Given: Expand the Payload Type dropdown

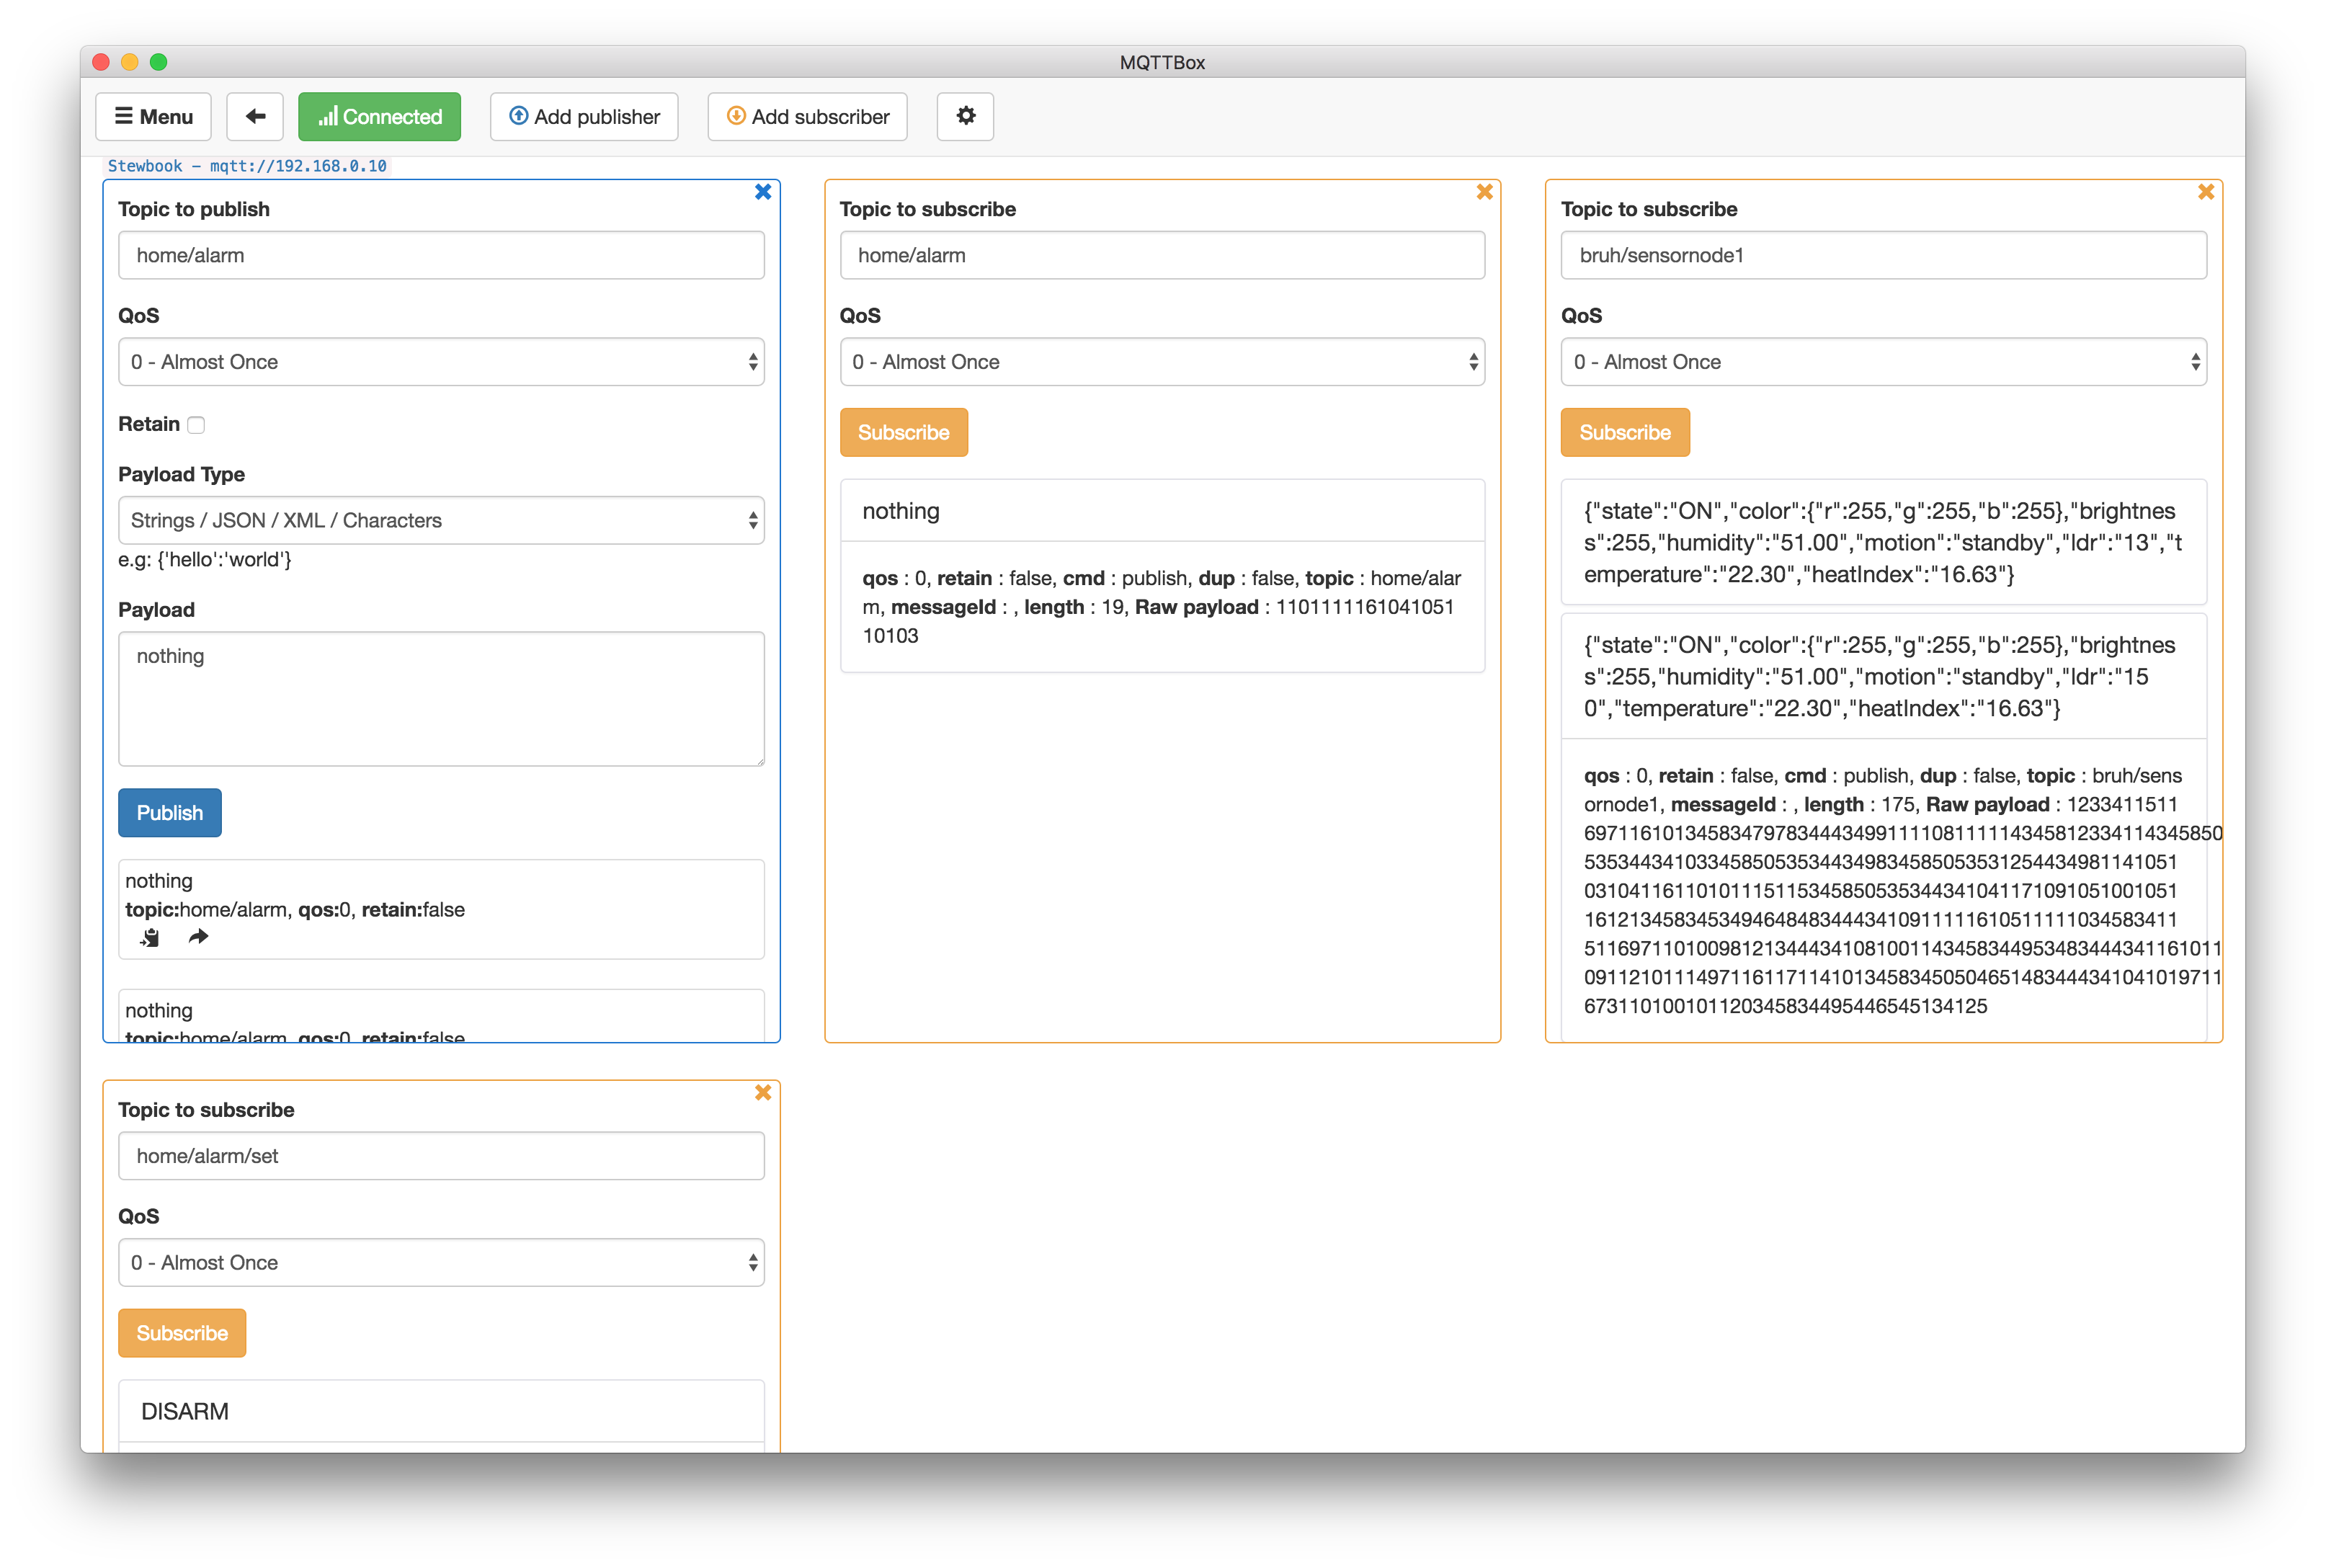Looking at the screenshot, I should tap(441, 520).
